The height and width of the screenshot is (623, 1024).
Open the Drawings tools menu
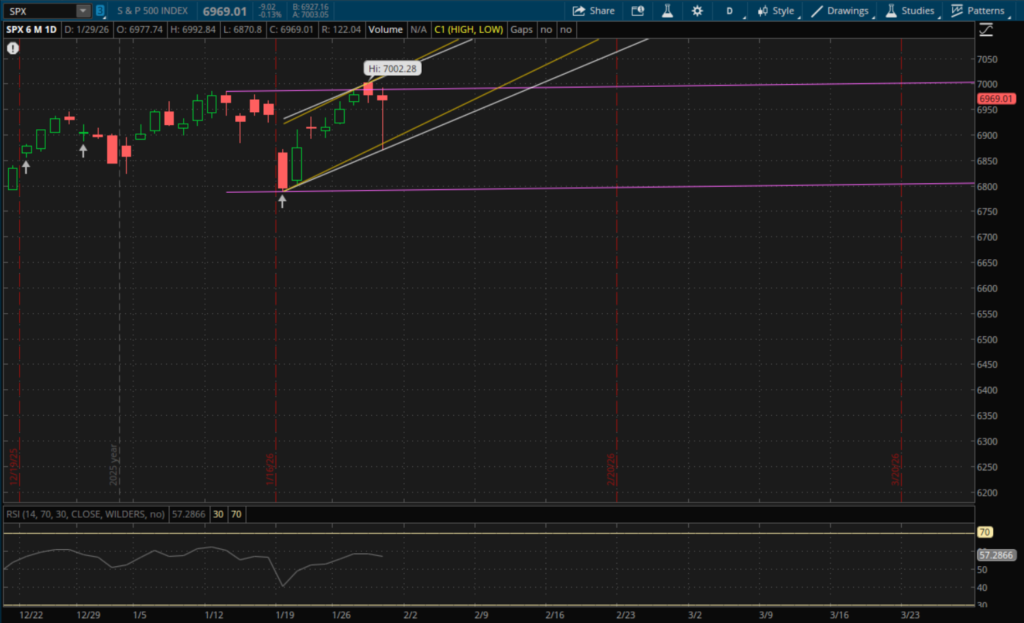tap(840, 11)
